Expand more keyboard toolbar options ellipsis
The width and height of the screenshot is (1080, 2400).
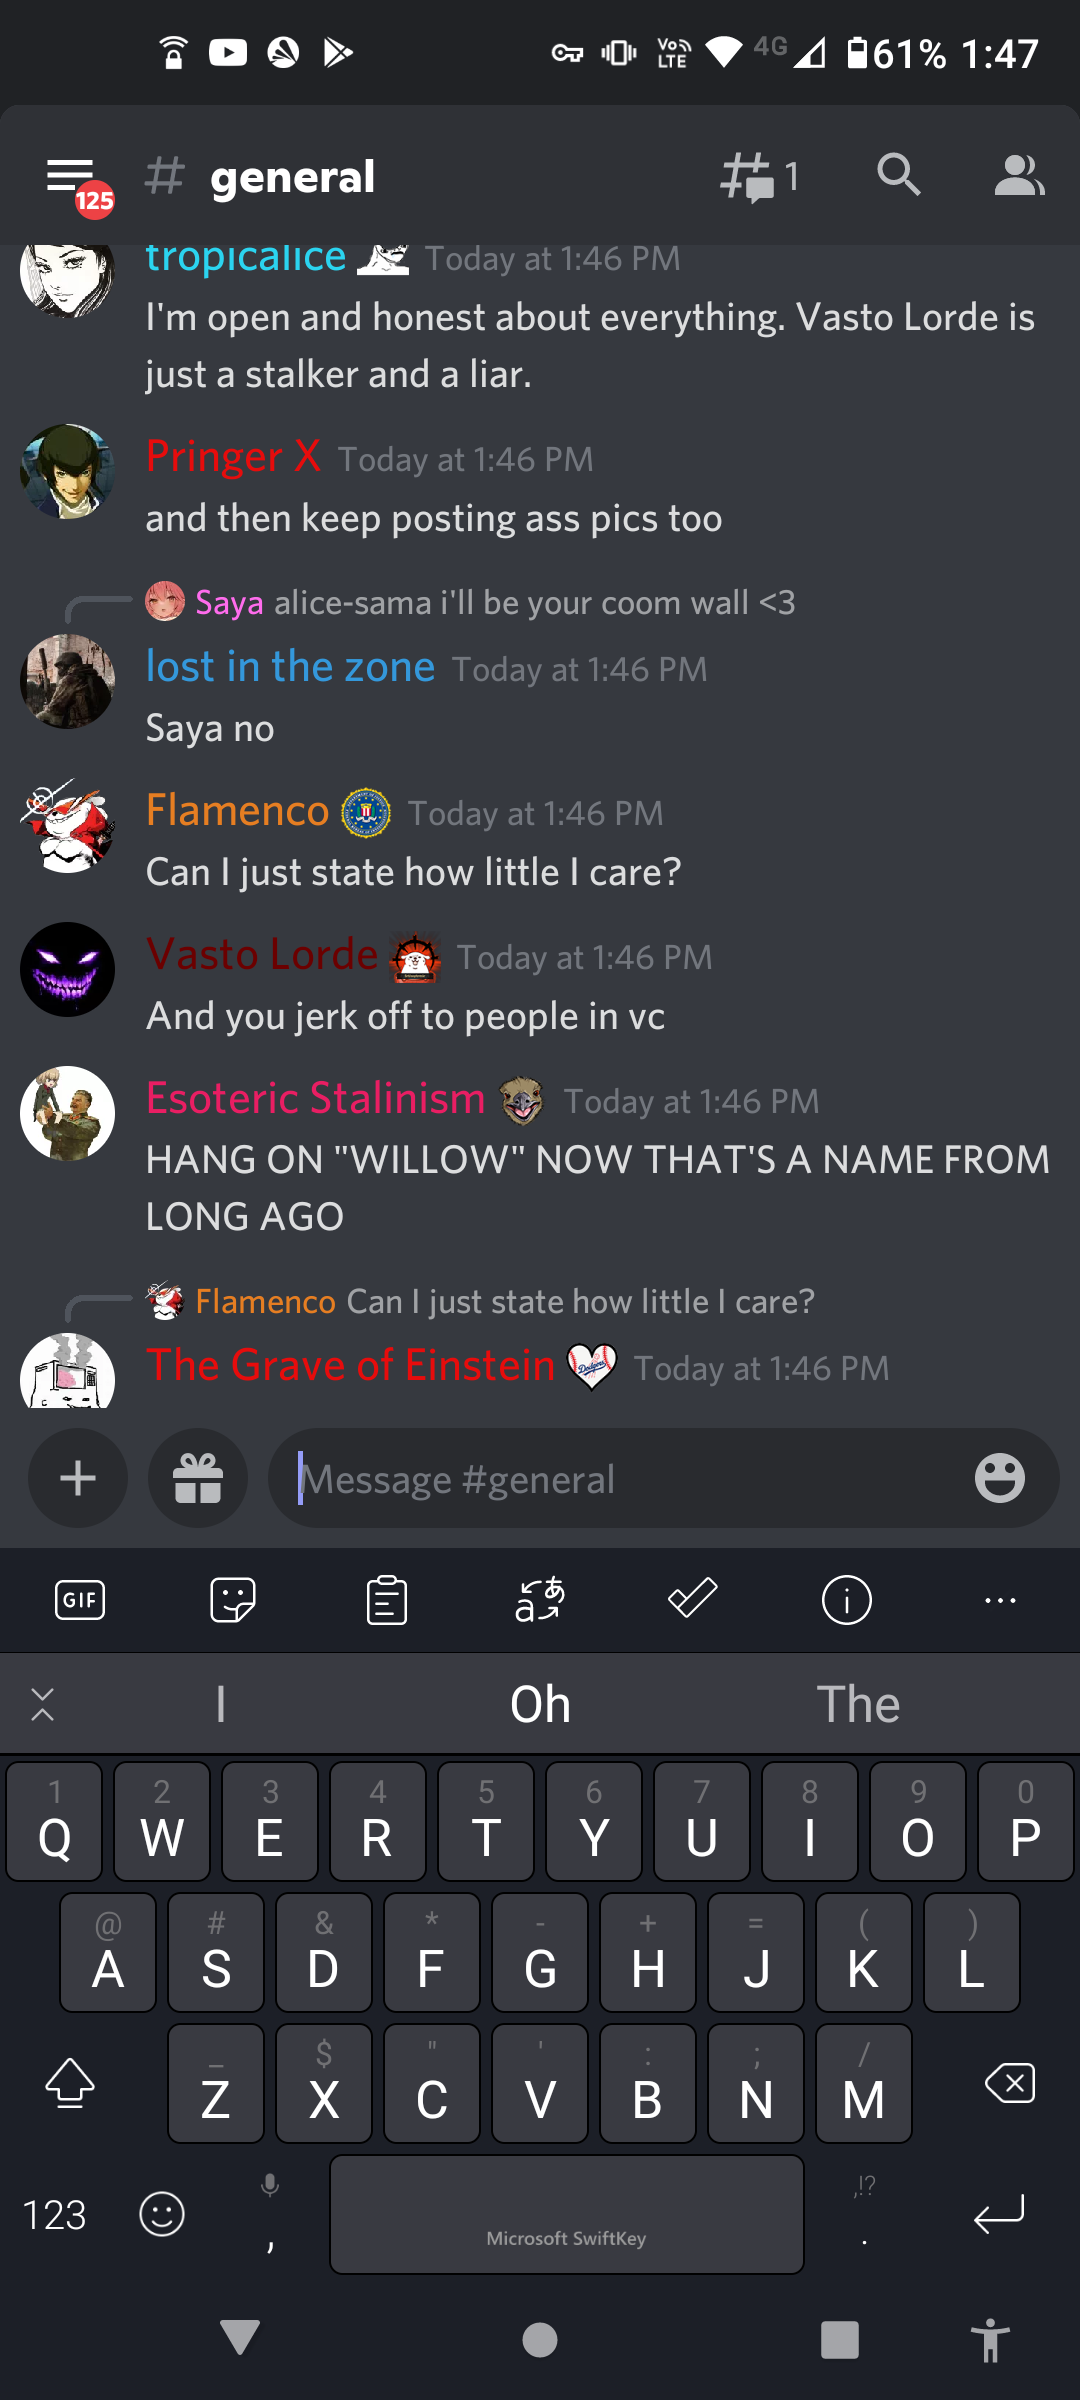pos(1000,1600)
